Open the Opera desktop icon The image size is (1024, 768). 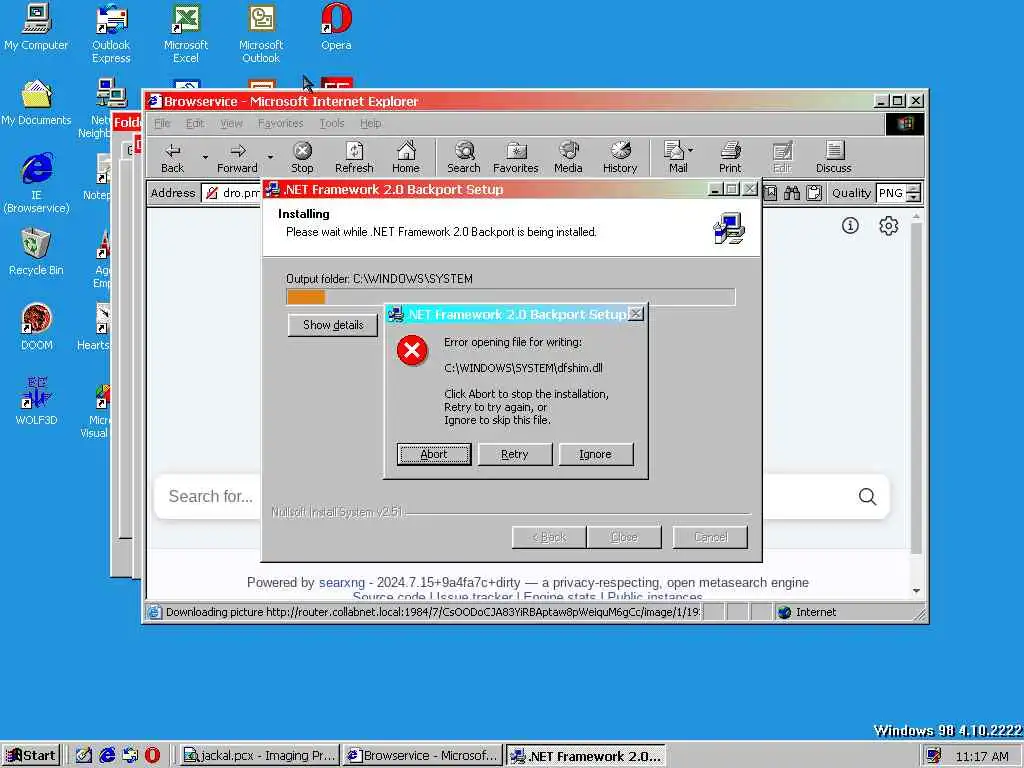click(336, 27)
